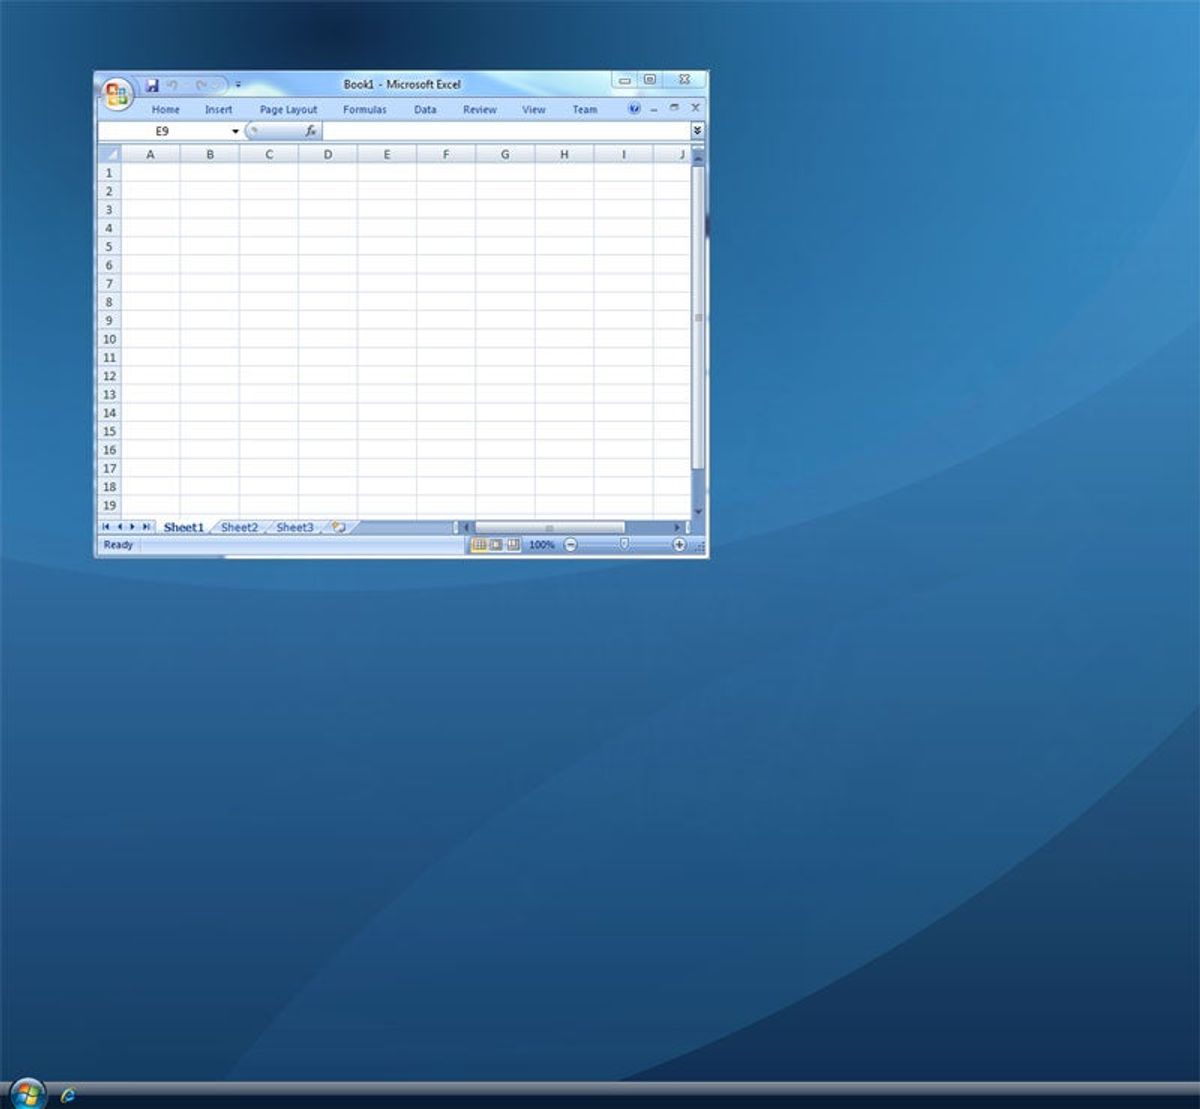
Task: Switch to the Sheet2 worksheet tab
Action: [x=239, y=527]
